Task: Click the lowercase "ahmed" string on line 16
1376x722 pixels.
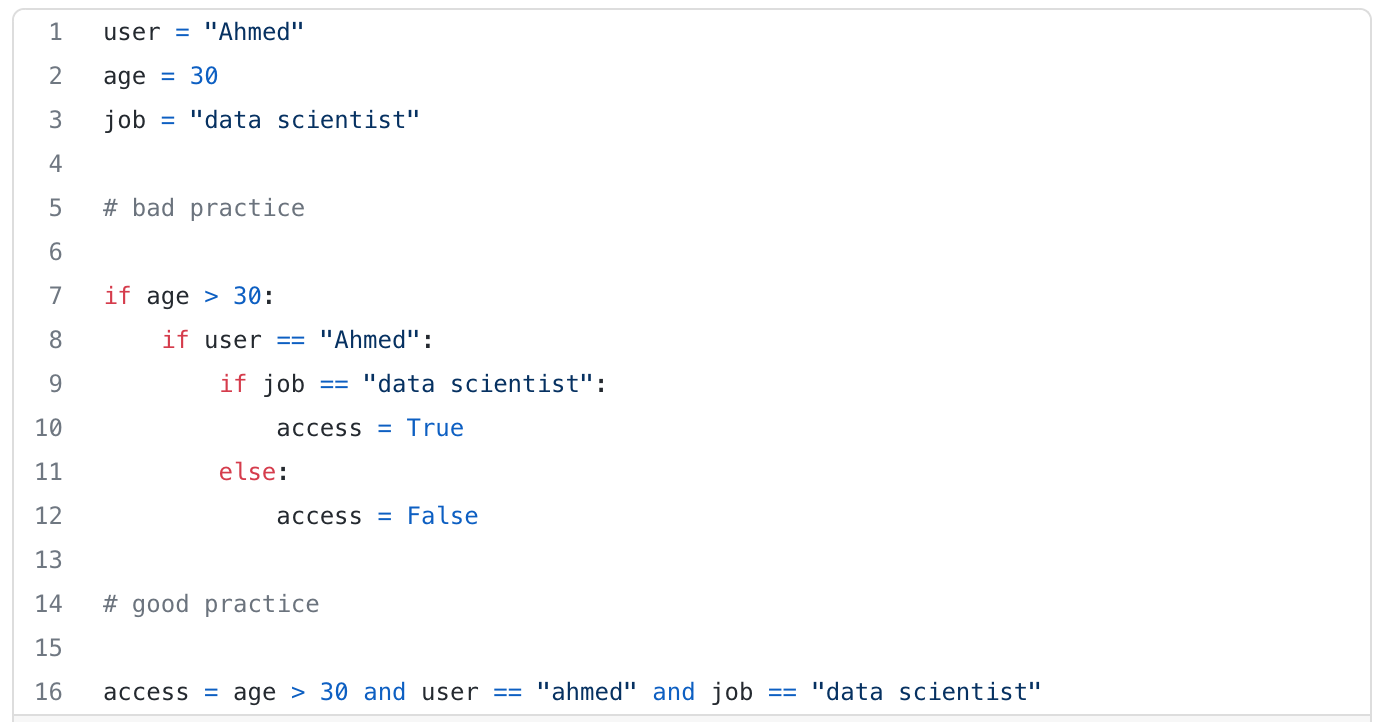Action: 586,692
